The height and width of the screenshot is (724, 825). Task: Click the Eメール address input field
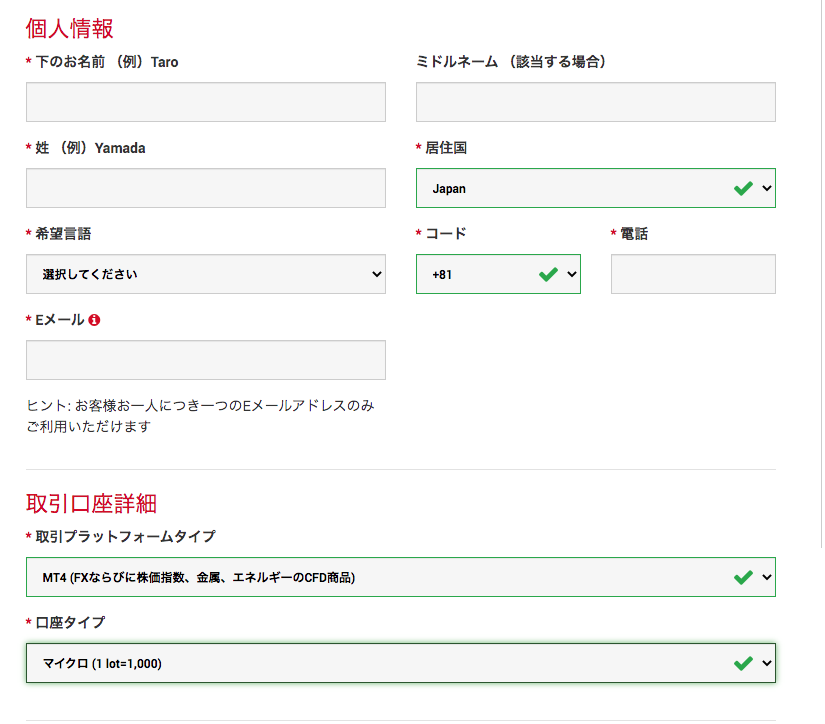(206, 360)
